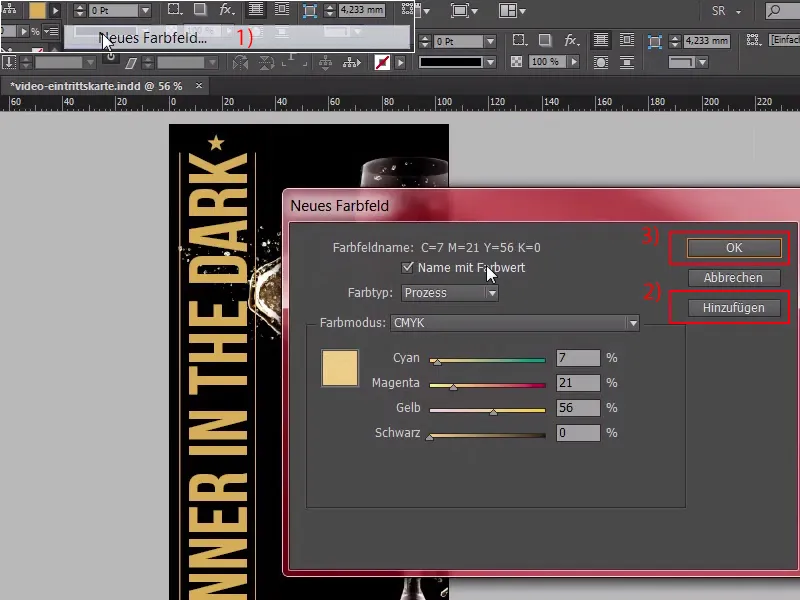Click the no-fill swatch with red slash
This screenshot has width=800, height=600.
[382, 63]
